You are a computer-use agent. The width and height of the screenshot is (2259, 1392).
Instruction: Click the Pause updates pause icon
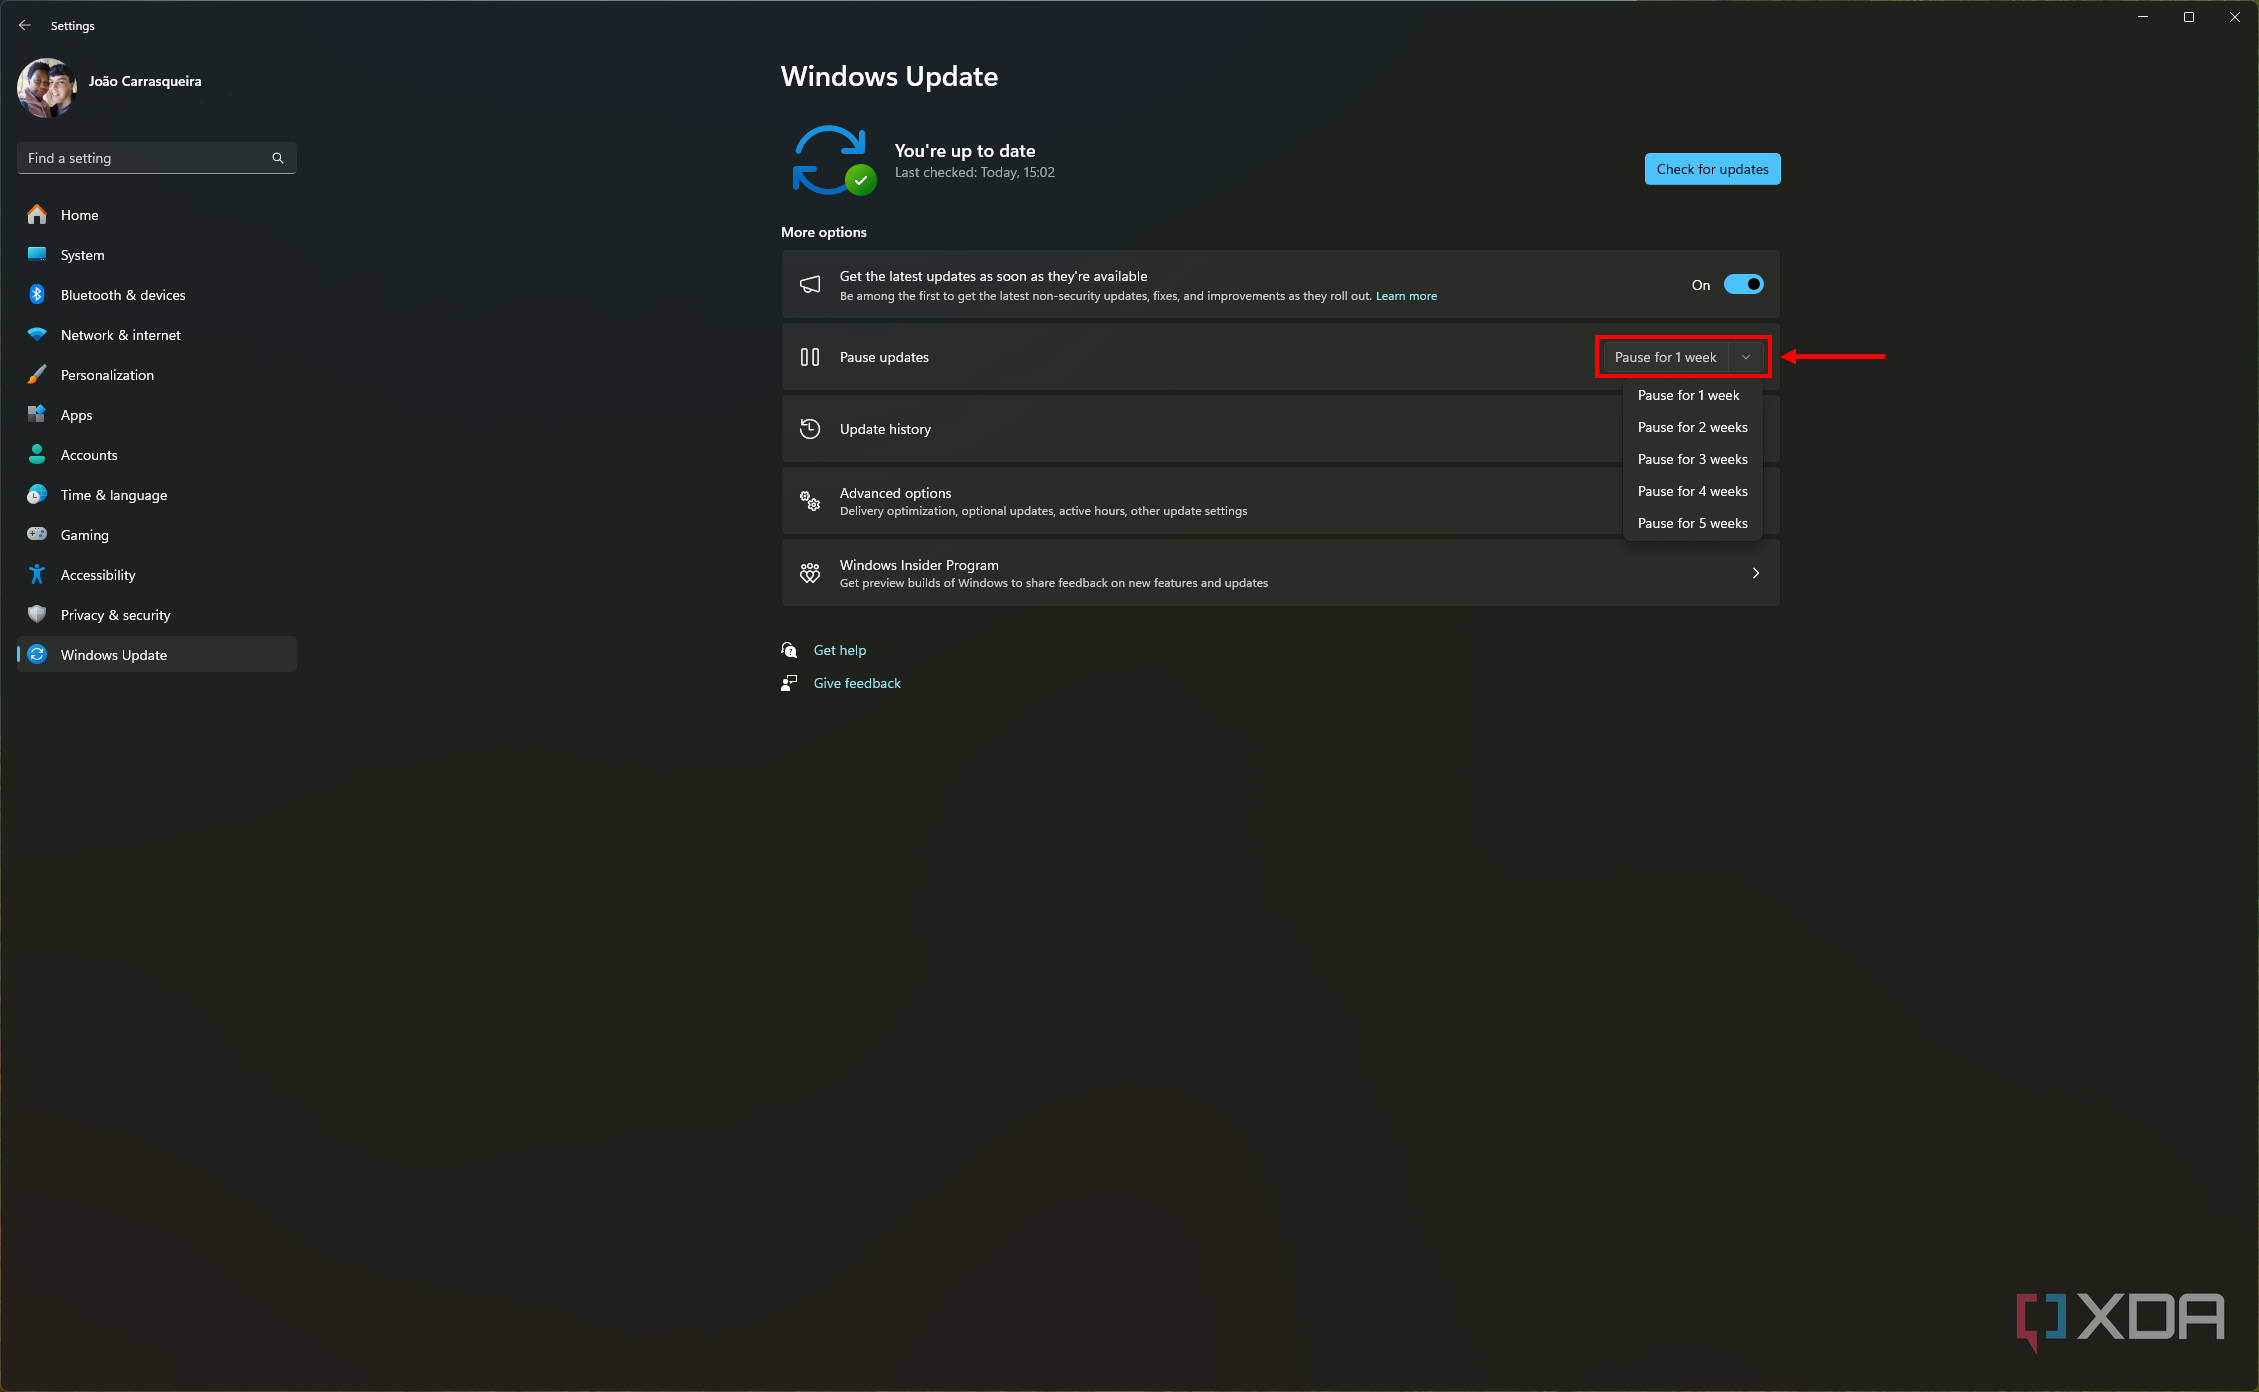click(810, 357)
